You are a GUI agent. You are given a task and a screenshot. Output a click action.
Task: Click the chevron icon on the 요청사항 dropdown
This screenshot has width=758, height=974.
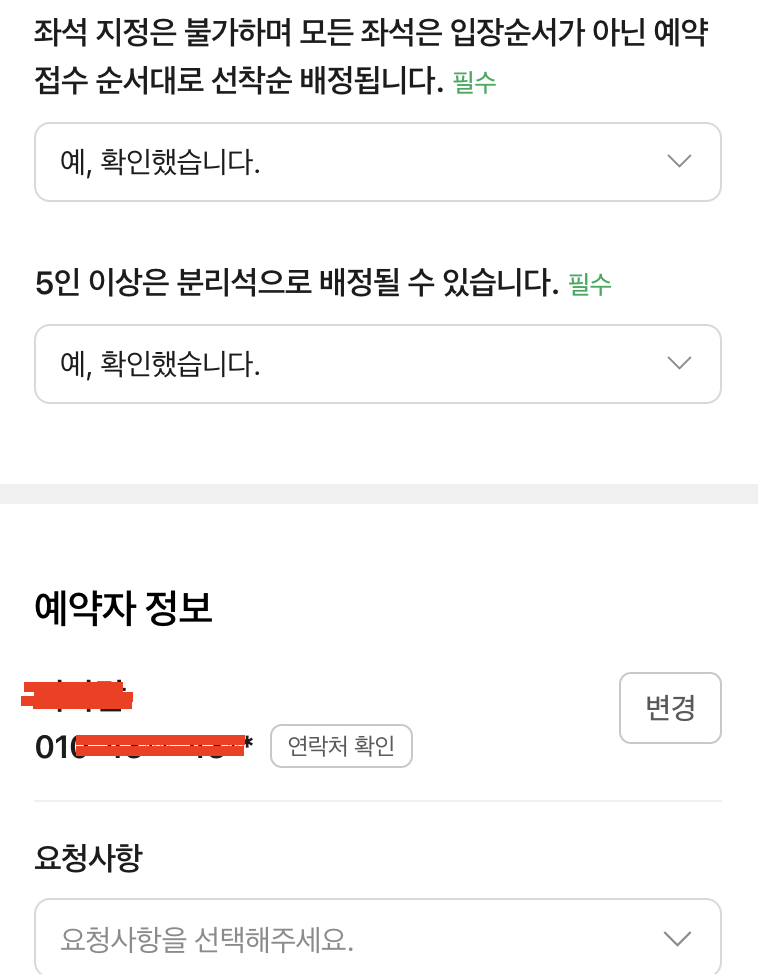coord(679,936)
